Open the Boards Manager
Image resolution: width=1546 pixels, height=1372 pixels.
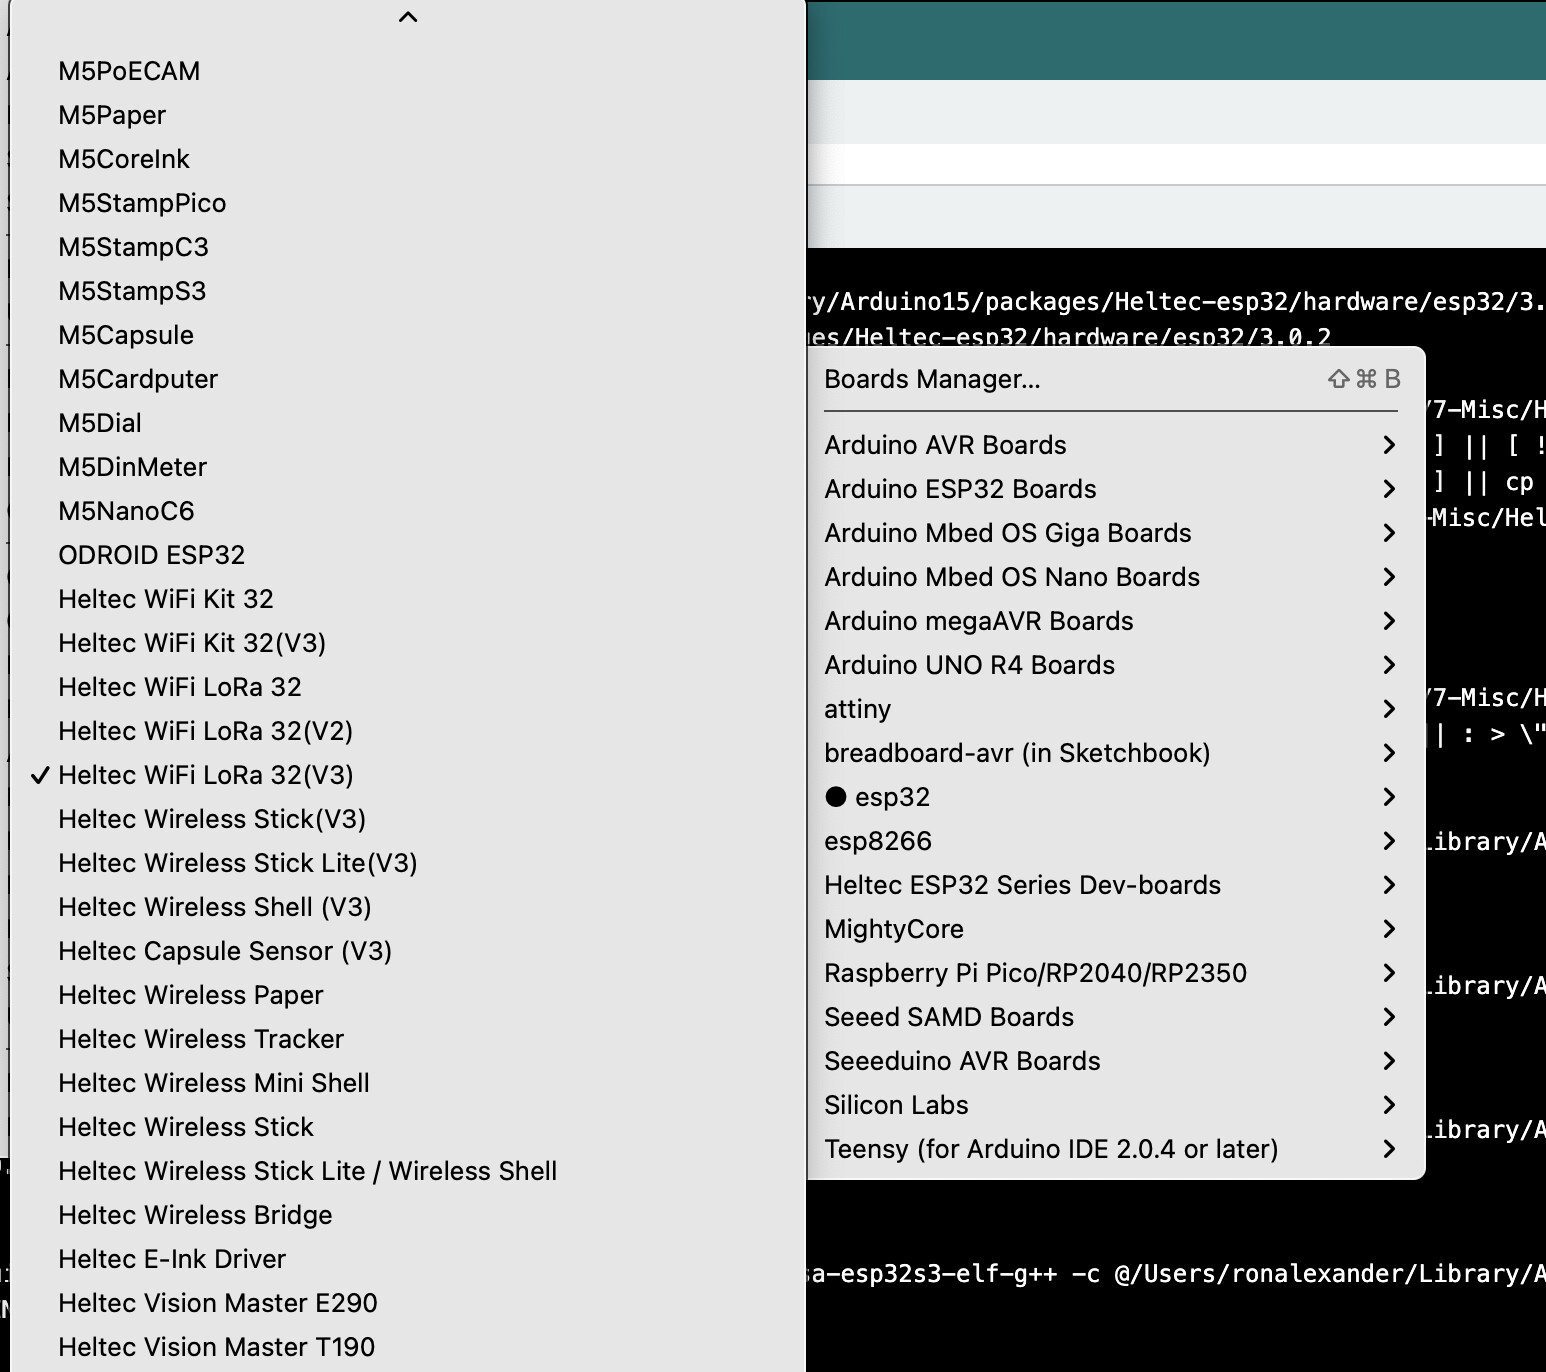931,379
